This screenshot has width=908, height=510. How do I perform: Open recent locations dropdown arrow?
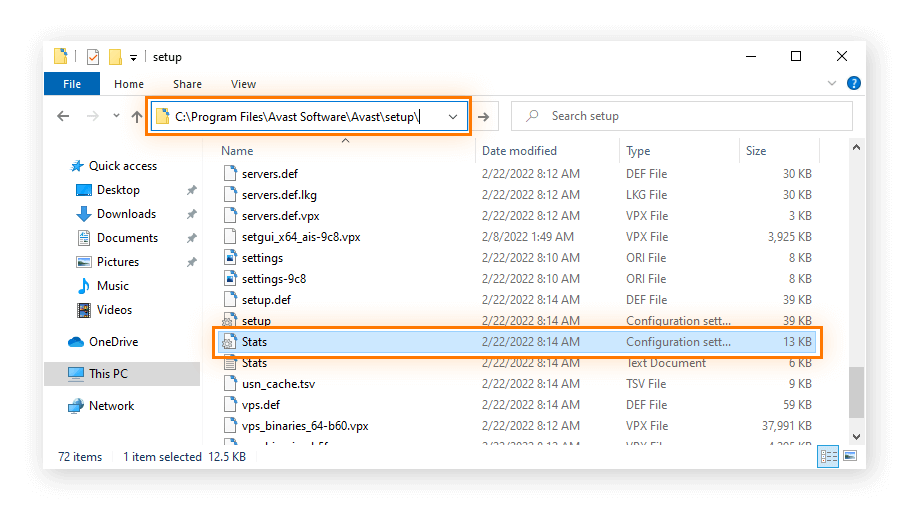click(x=116, y=116)
